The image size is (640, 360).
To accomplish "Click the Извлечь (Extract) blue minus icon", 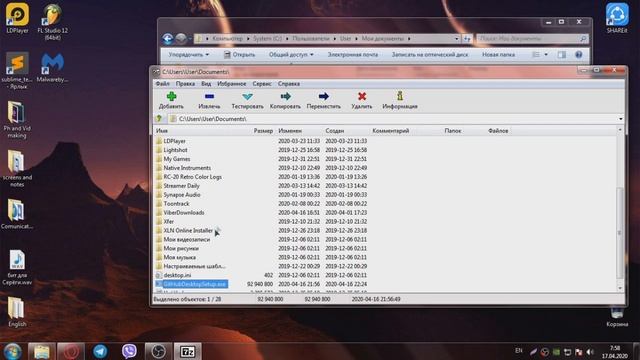I will click(x=209, y=96).
